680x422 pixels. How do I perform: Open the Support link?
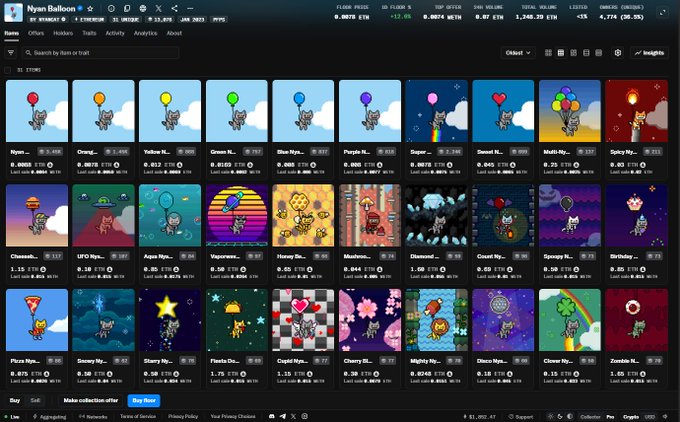(x=520, y=417)
